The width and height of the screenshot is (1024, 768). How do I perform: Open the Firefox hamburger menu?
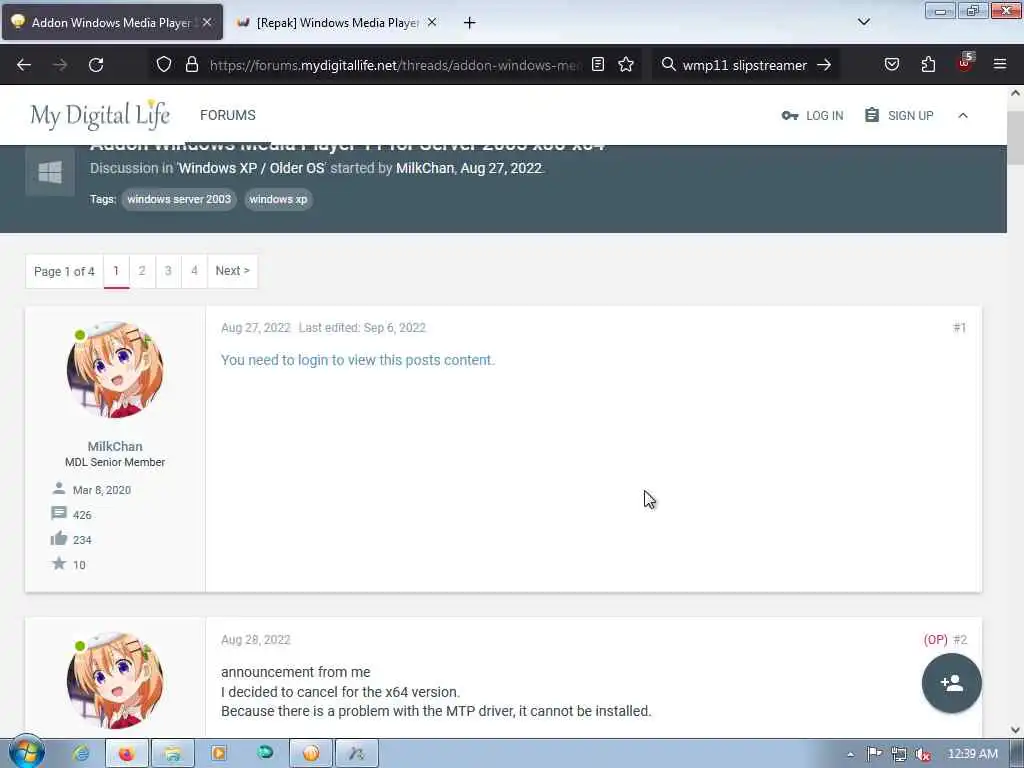1000,64
